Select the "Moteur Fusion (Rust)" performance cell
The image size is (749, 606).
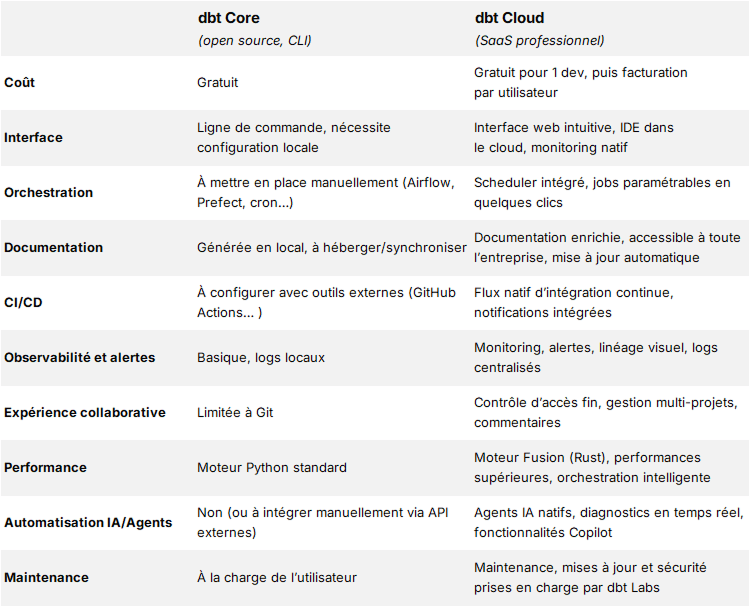pos(592,467)
